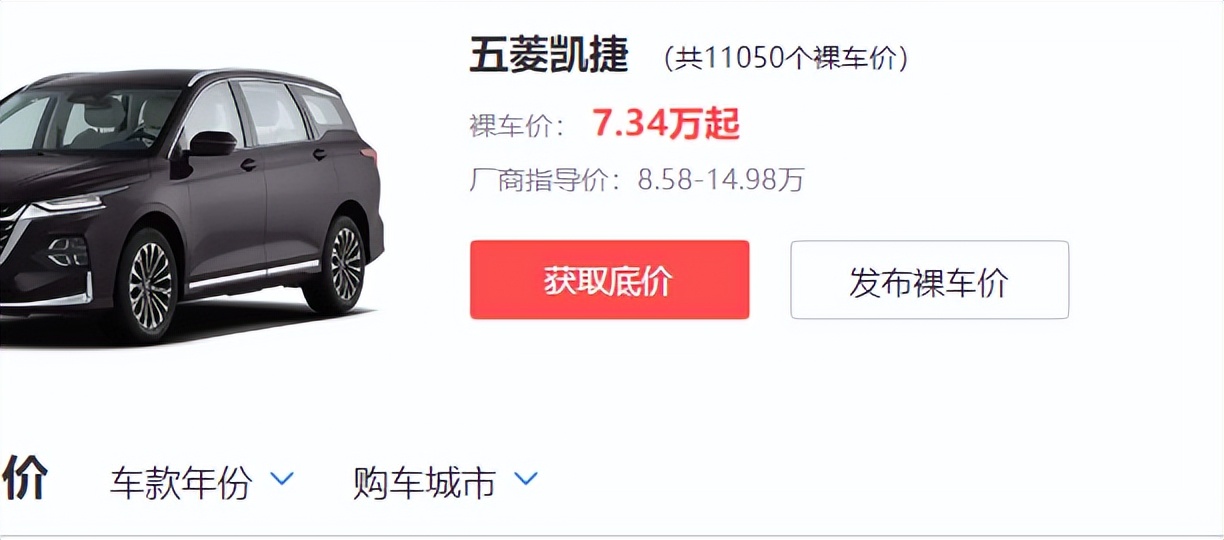Click the 8.58-14.98万 guide price range
This screenshot has height=540, width=1224.
(721, 180)
